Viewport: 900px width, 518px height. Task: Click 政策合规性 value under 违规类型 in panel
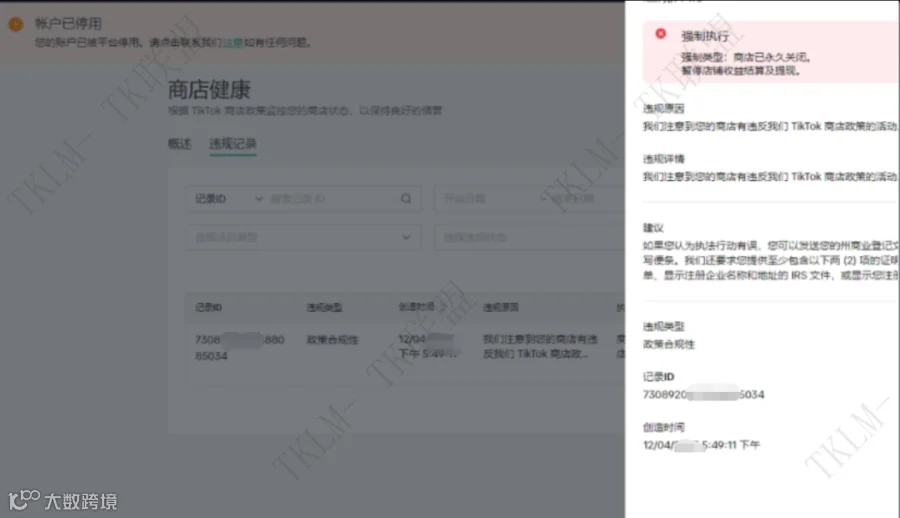(668, 344)
